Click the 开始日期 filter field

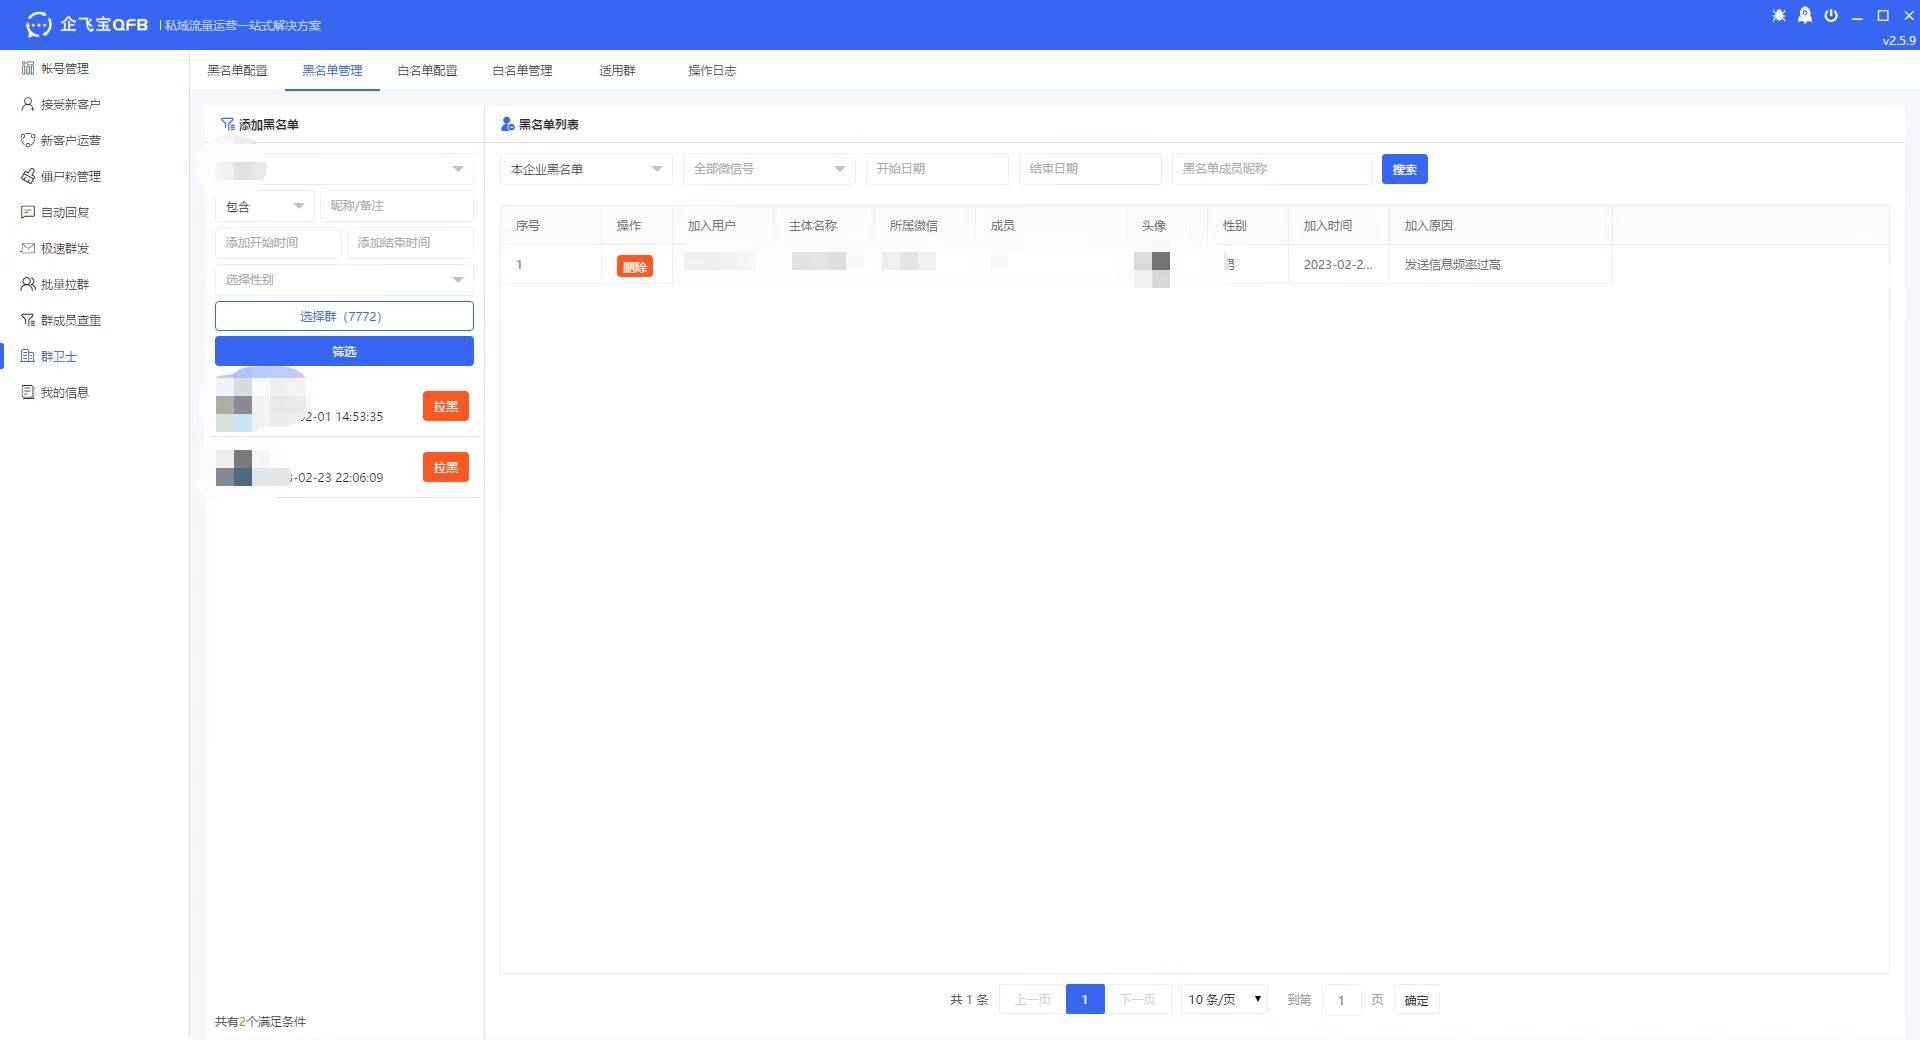(x=937, y=169)
